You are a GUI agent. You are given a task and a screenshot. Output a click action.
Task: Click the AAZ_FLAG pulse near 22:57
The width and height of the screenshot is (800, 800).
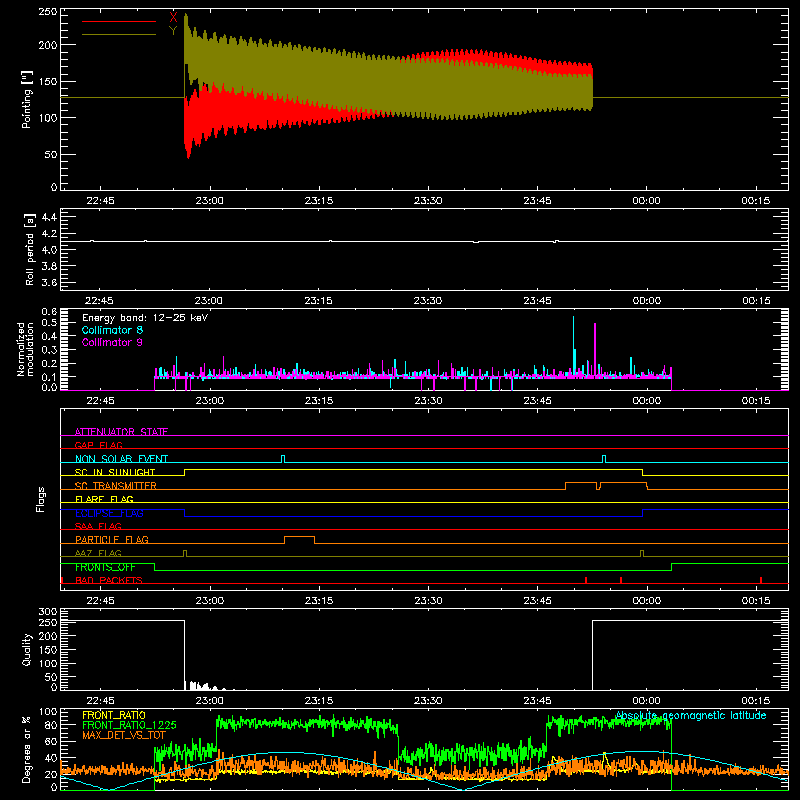(185, 553)
